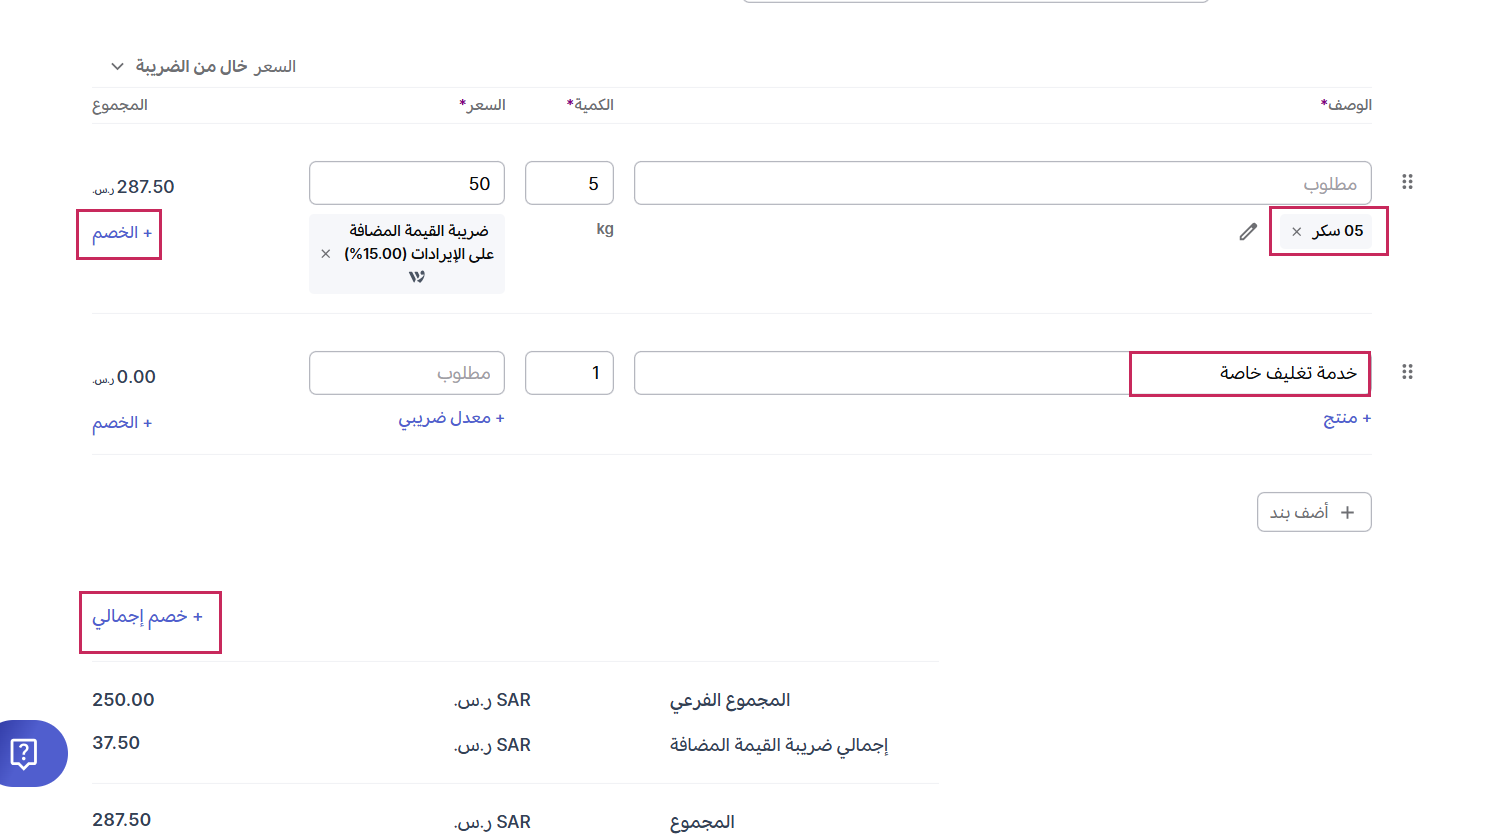Click the price field showing 50
Screen dimensions: 1503x836
406,184
